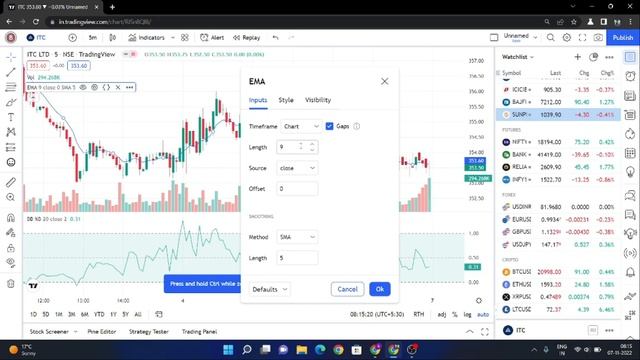Open the 5m interval selector

coord(93,38)
